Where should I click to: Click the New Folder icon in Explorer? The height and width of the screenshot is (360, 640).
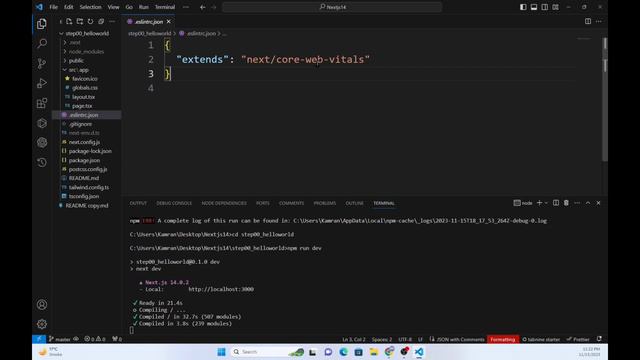(x=80, y=21)
